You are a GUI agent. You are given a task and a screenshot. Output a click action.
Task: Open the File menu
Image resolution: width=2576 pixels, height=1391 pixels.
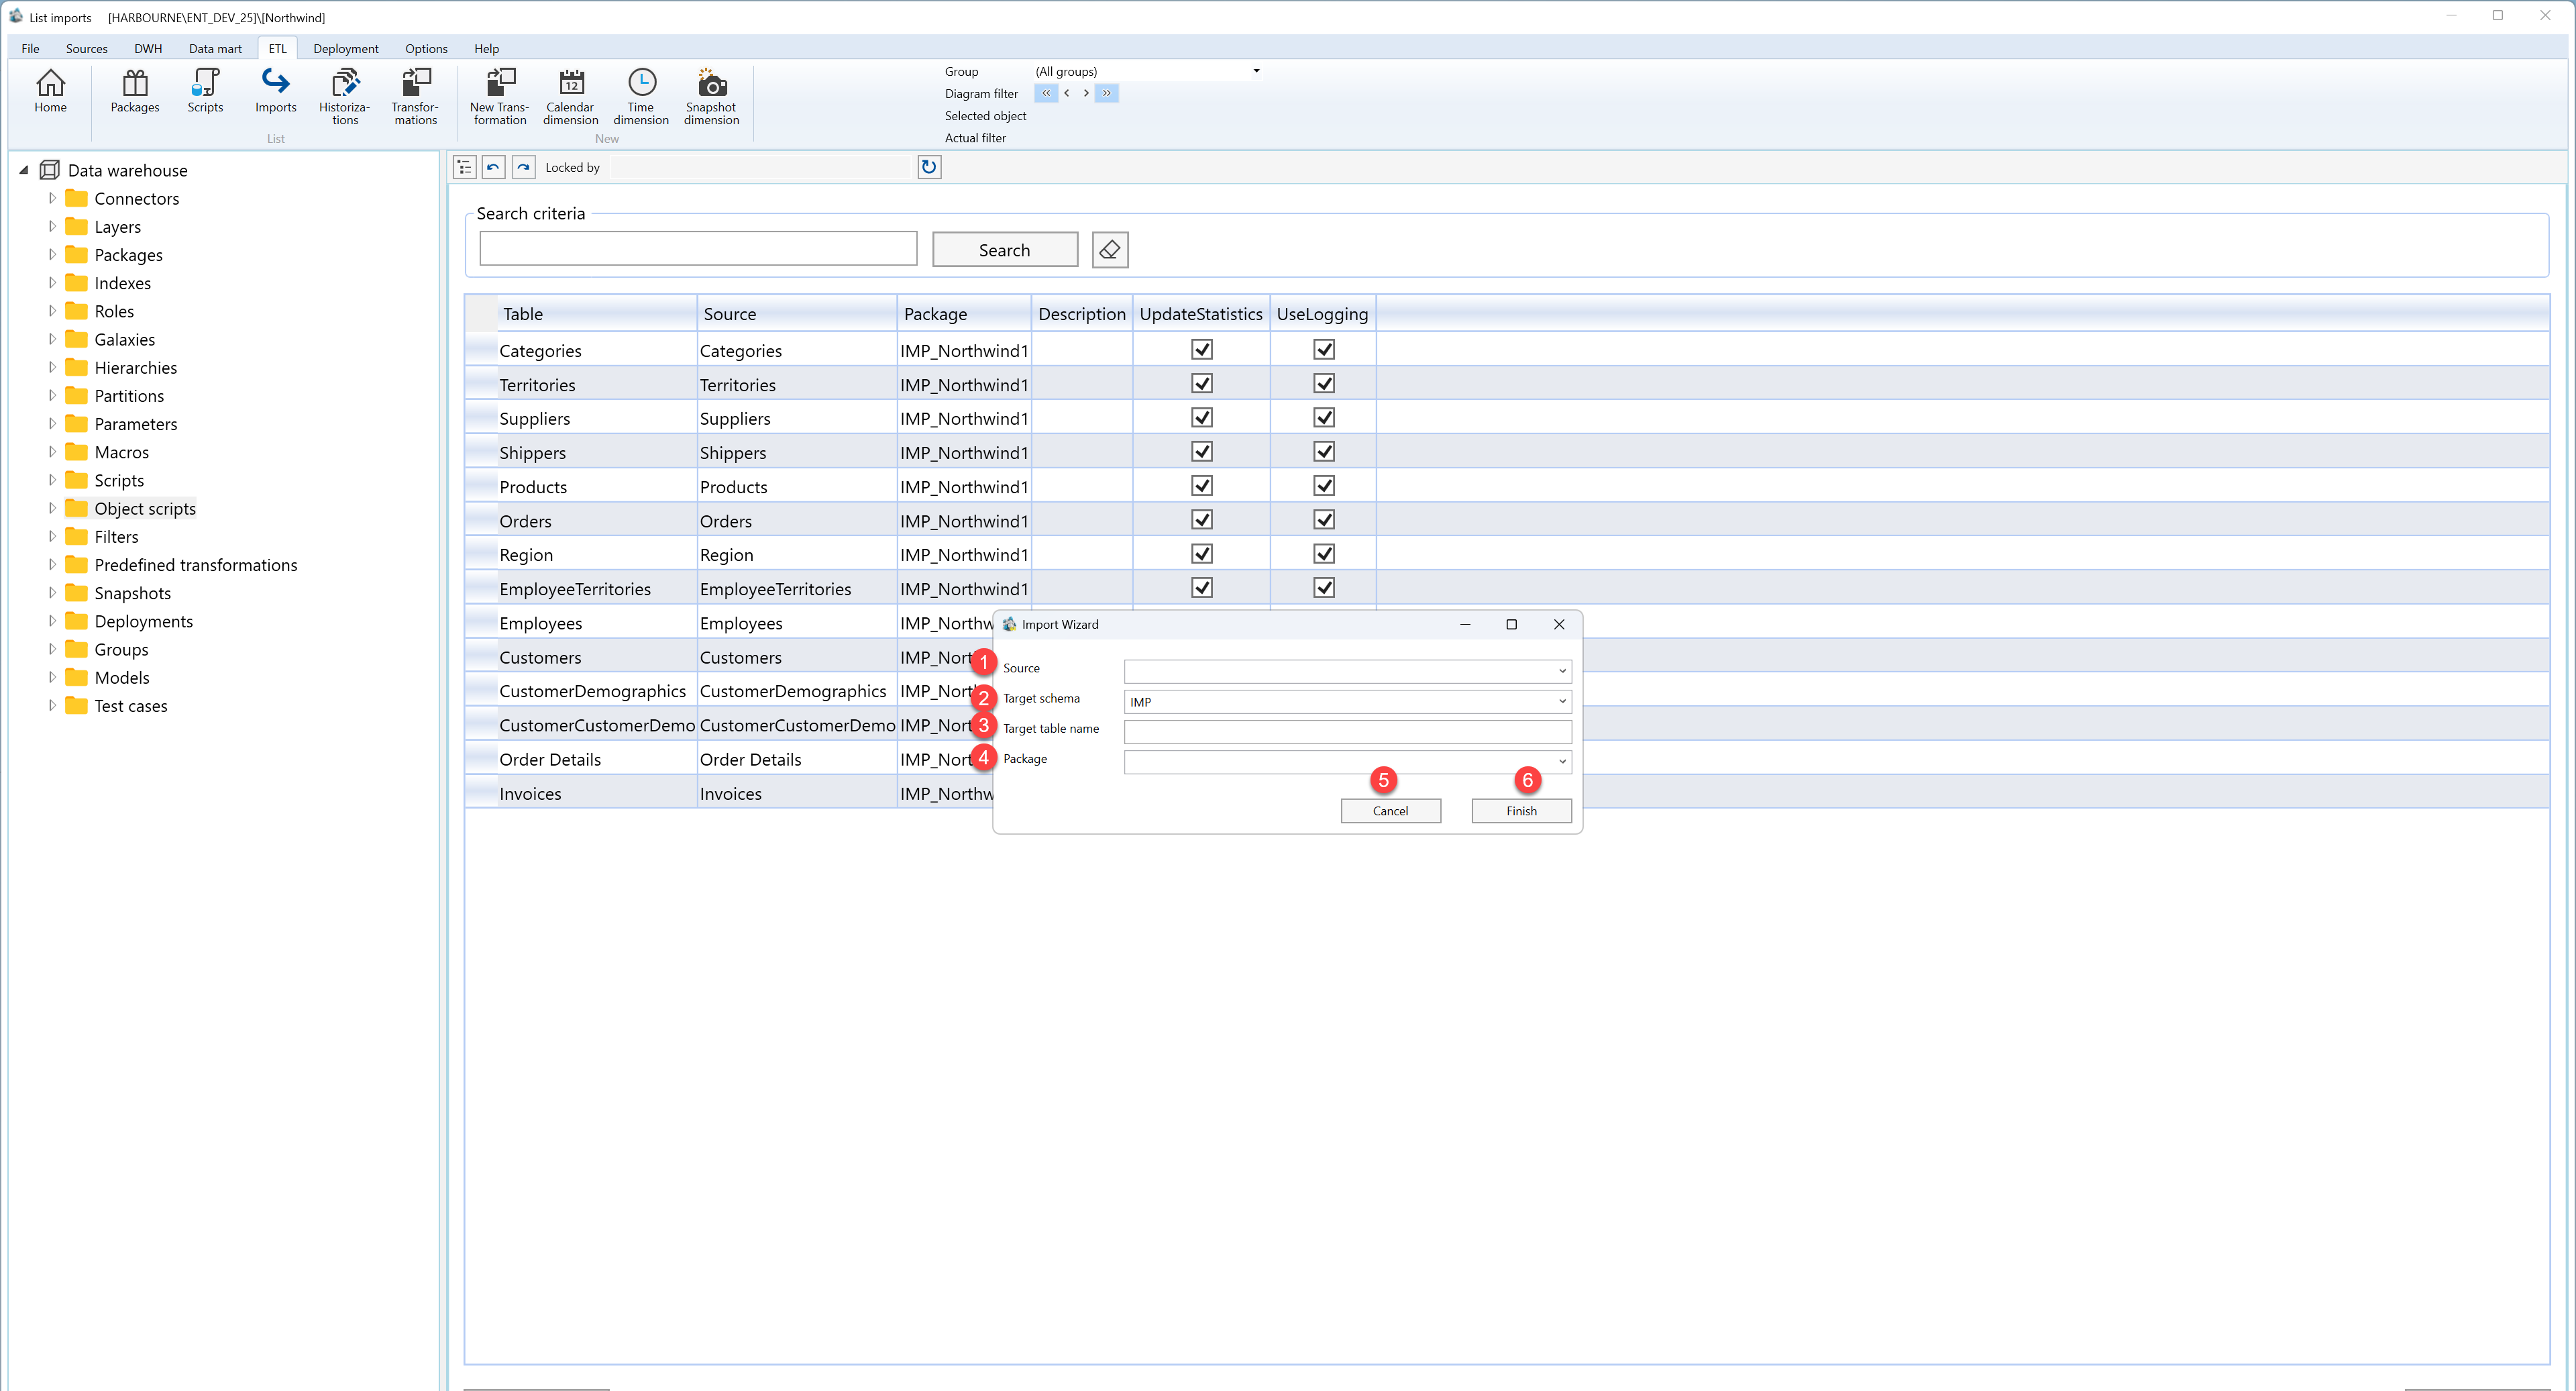[x=30, y=48]
